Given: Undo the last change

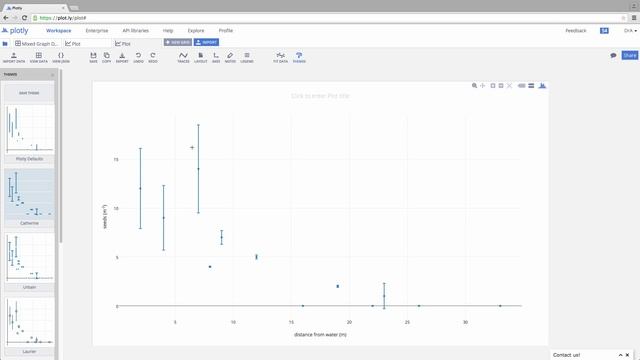Looking at the screenshot, I should pyautogui.click(x=138, y=57).
